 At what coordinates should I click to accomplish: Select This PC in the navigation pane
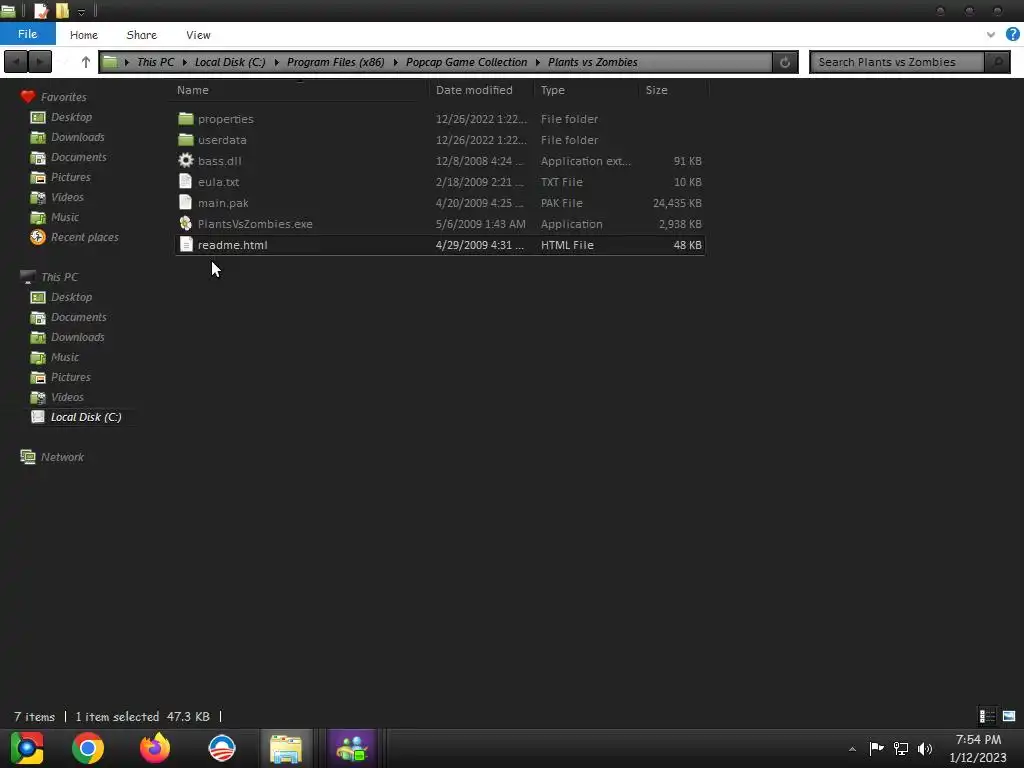click(59, 277)
